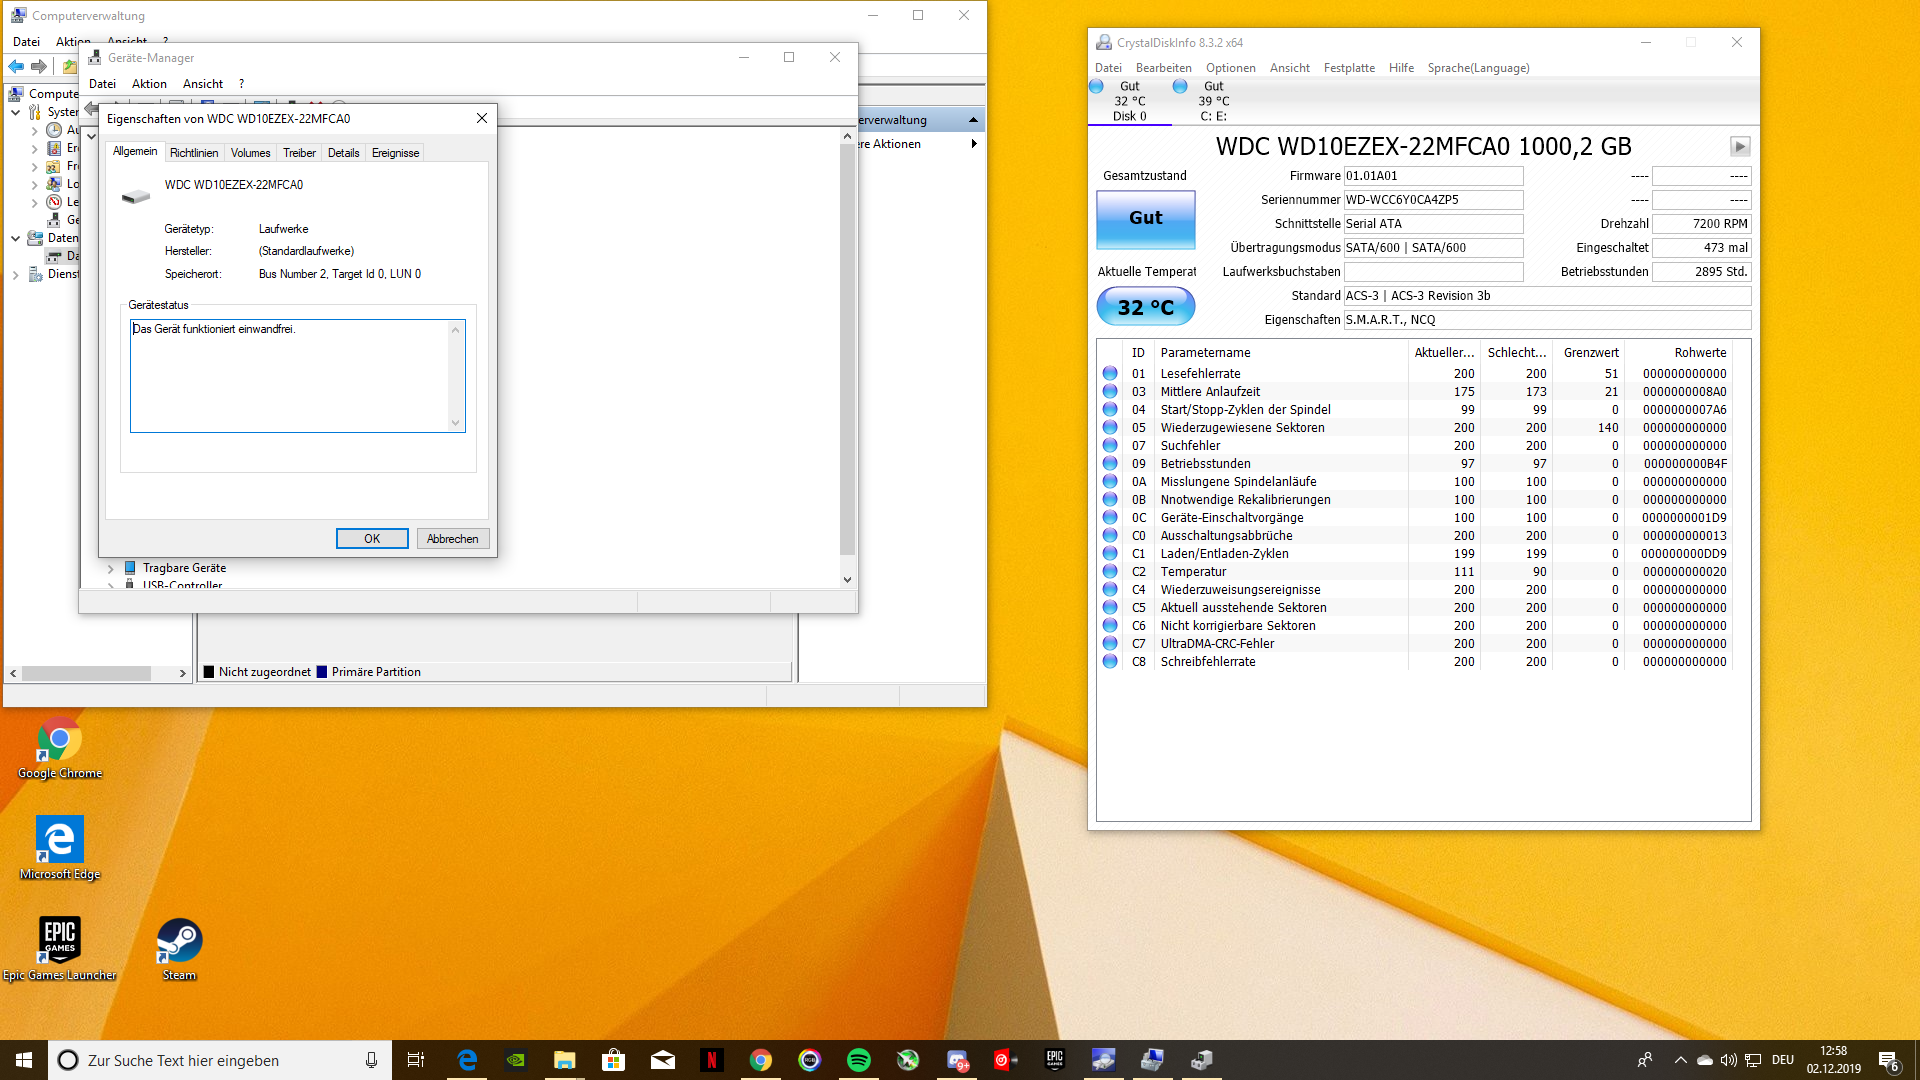
Task: Click the 32 °C temperature button
Action: 1145,307
